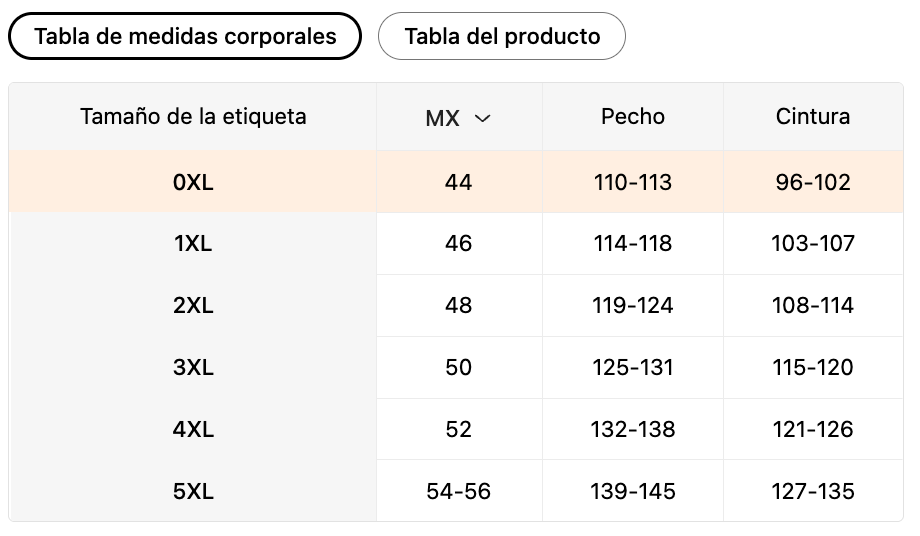Select the 5XL size row label

click(x=193, y=491)
